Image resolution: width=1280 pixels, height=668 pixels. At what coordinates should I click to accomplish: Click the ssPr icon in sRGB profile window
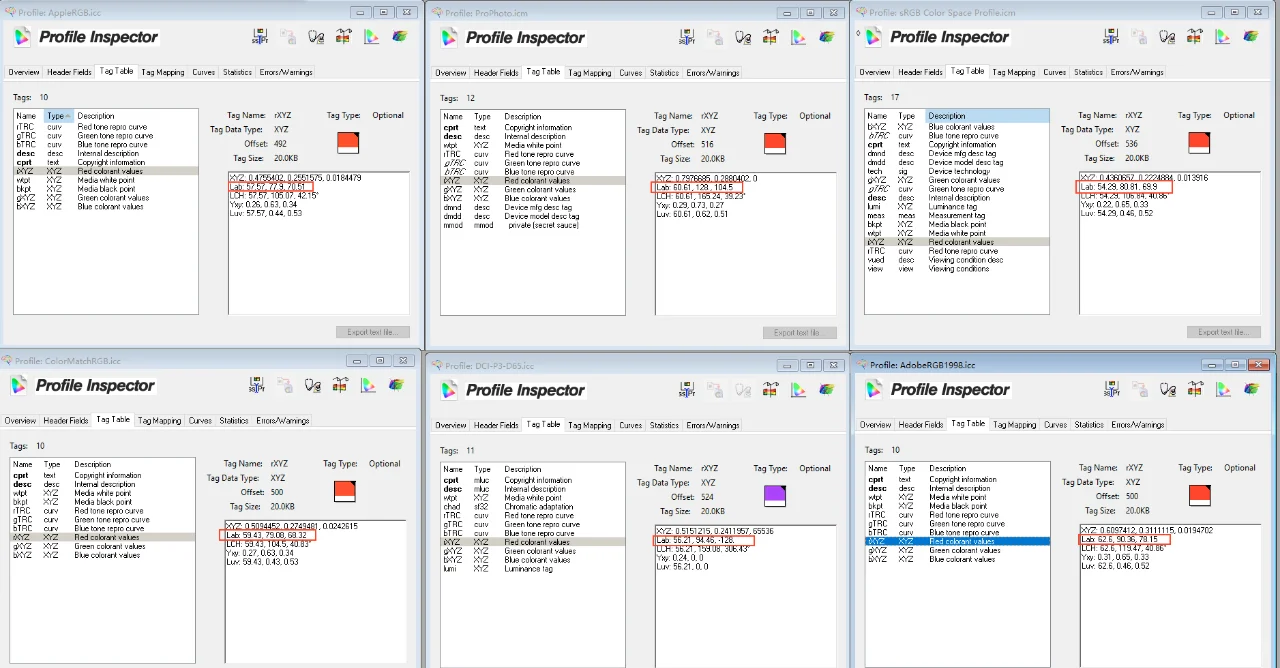pyautogui.click(x=1110, y=36)
